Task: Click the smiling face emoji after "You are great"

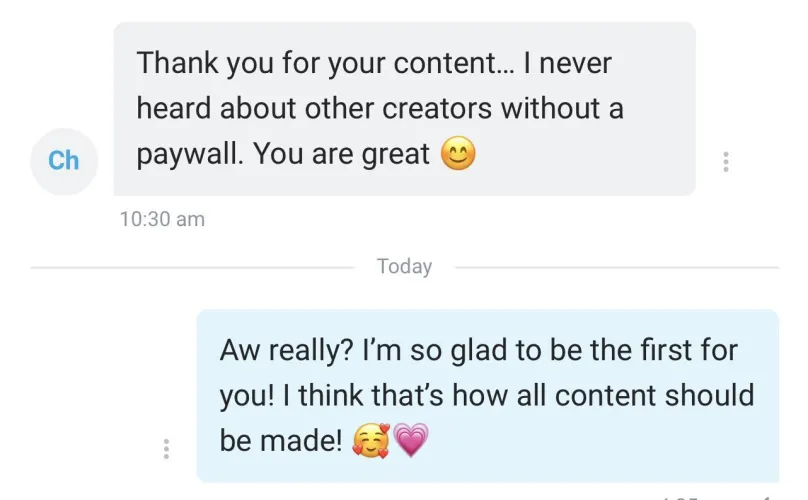Action: pos(458,154)
